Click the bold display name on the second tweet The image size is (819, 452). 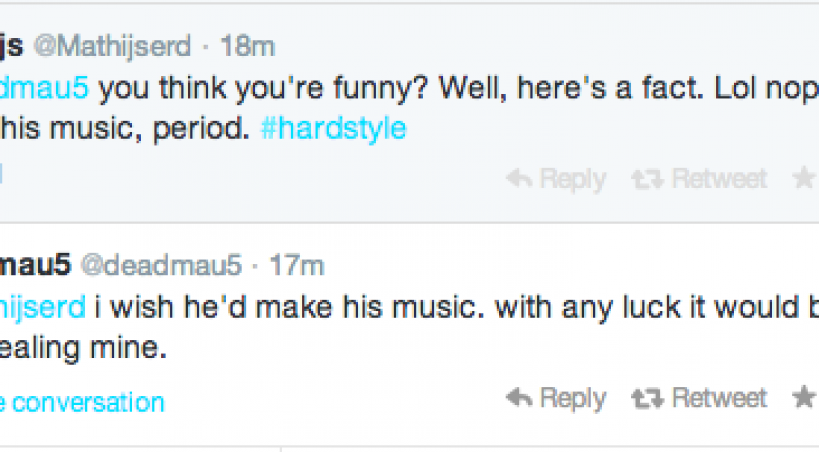pyautogui.click(x=35, y=265)
